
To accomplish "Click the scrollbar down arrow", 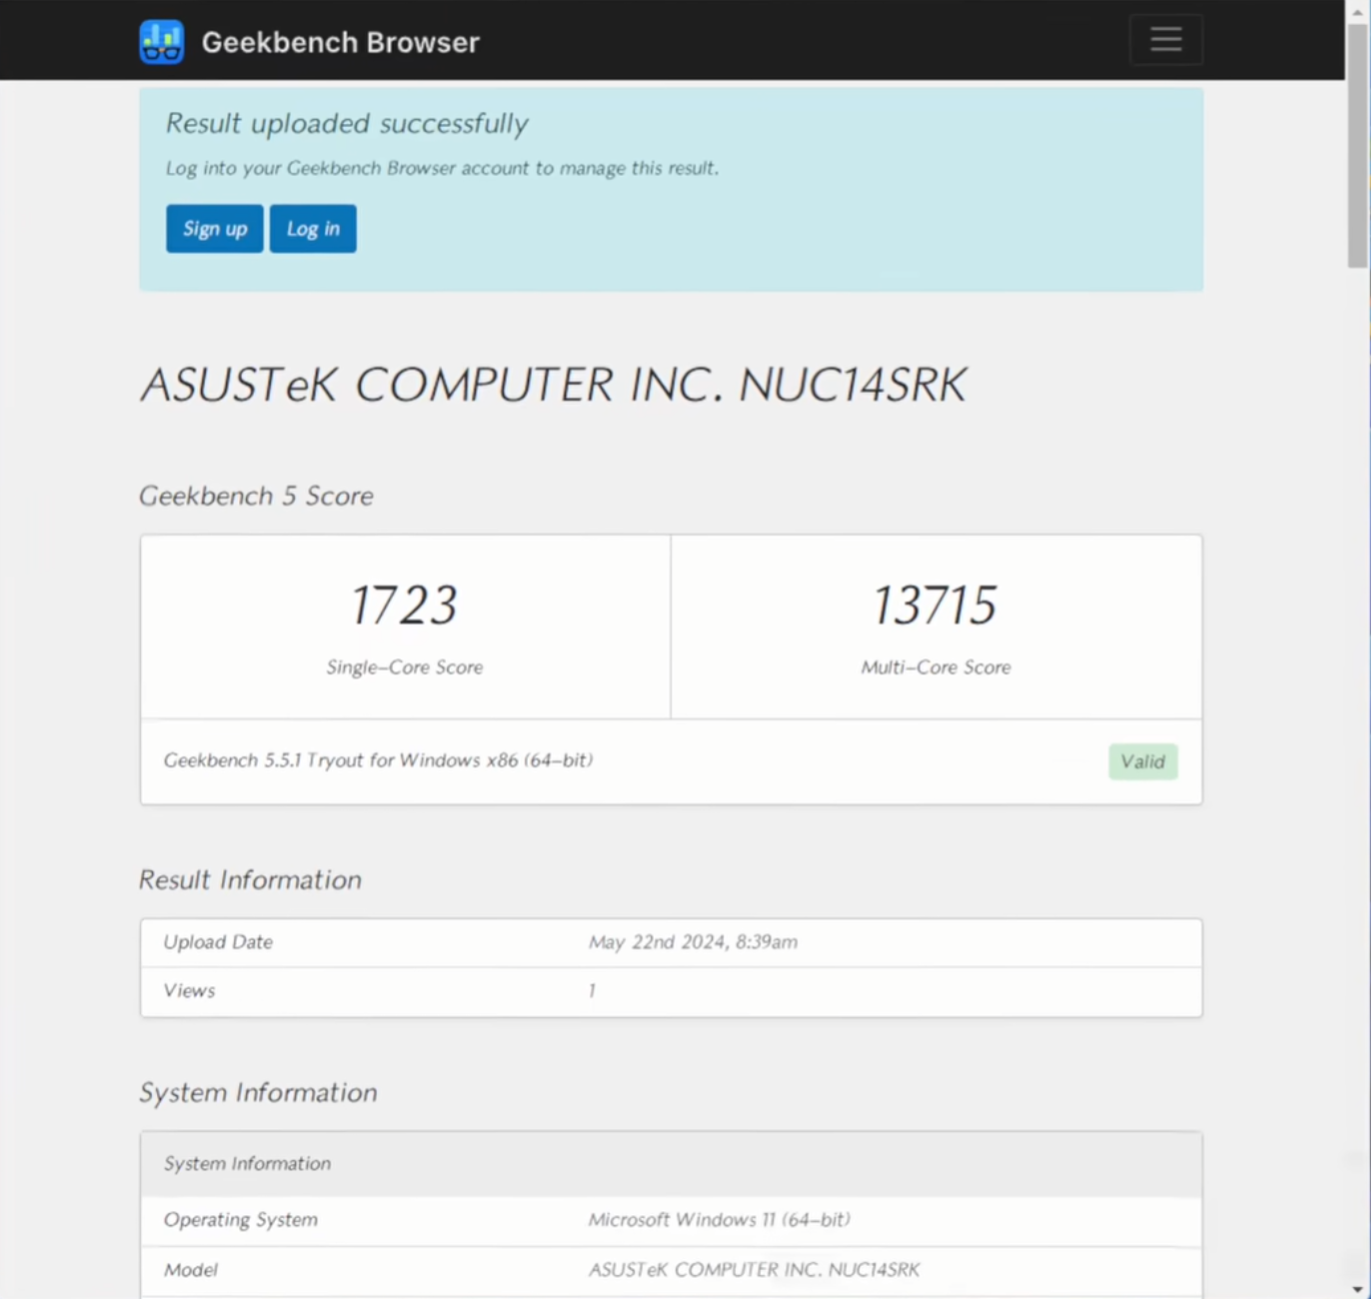I will [x=1357, y=1290].
